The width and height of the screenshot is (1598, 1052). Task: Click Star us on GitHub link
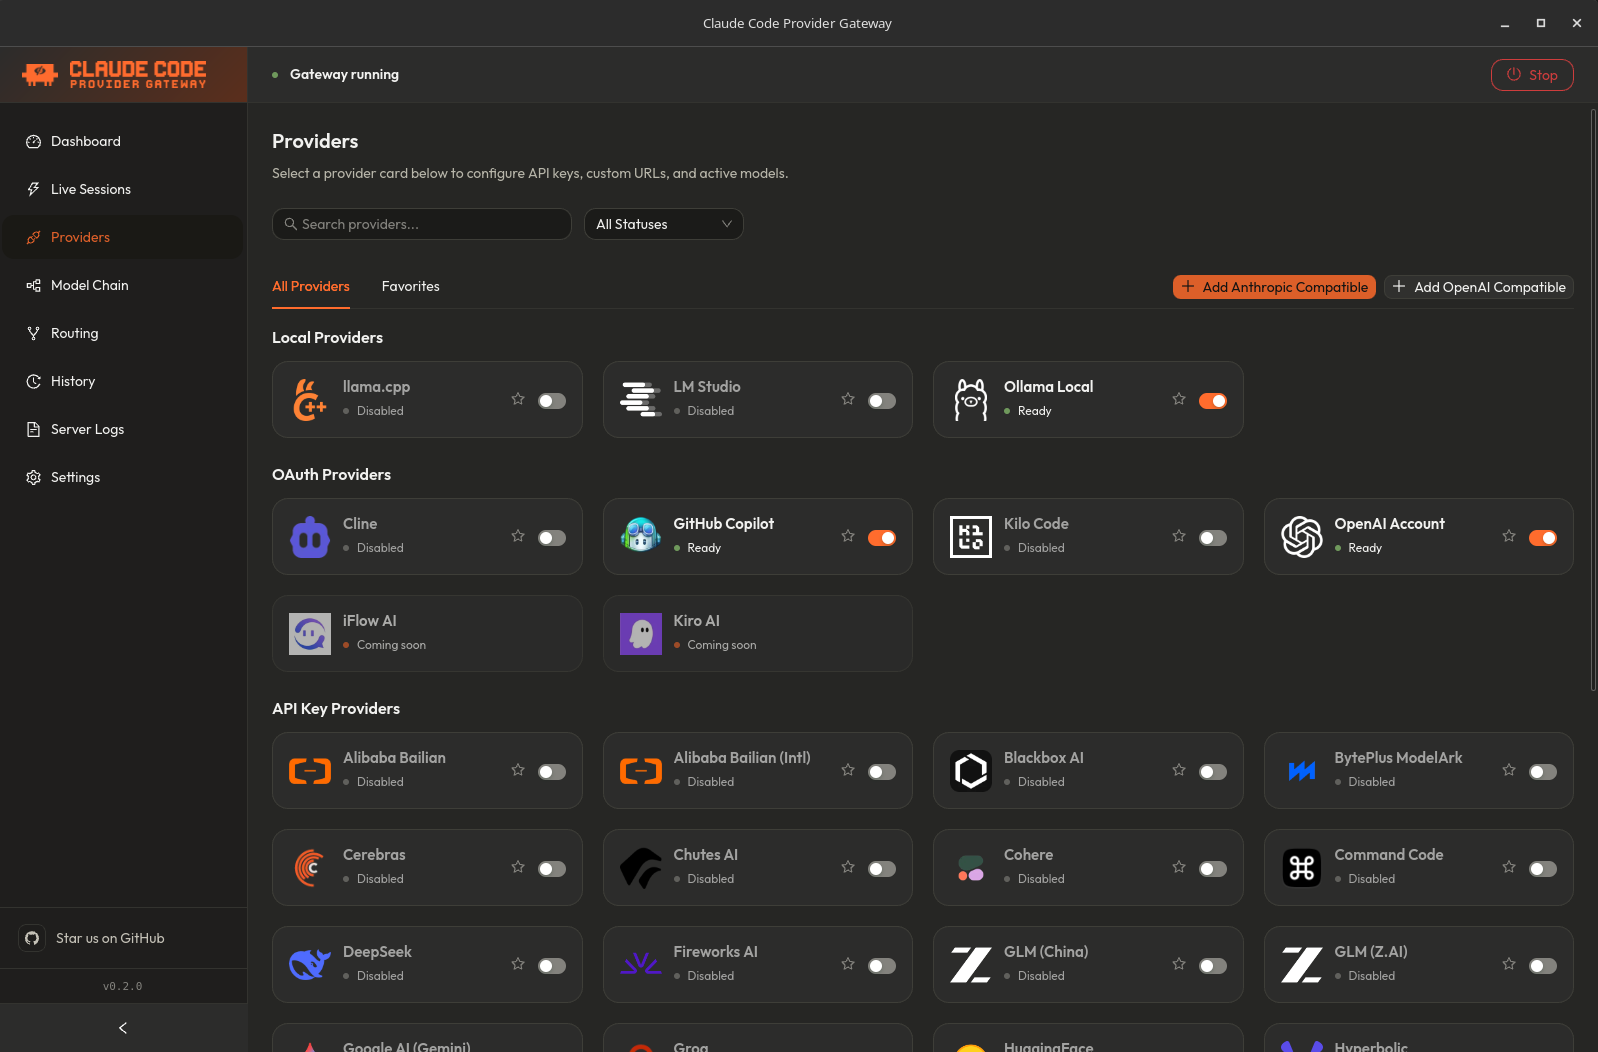click(x=110, y=938)
